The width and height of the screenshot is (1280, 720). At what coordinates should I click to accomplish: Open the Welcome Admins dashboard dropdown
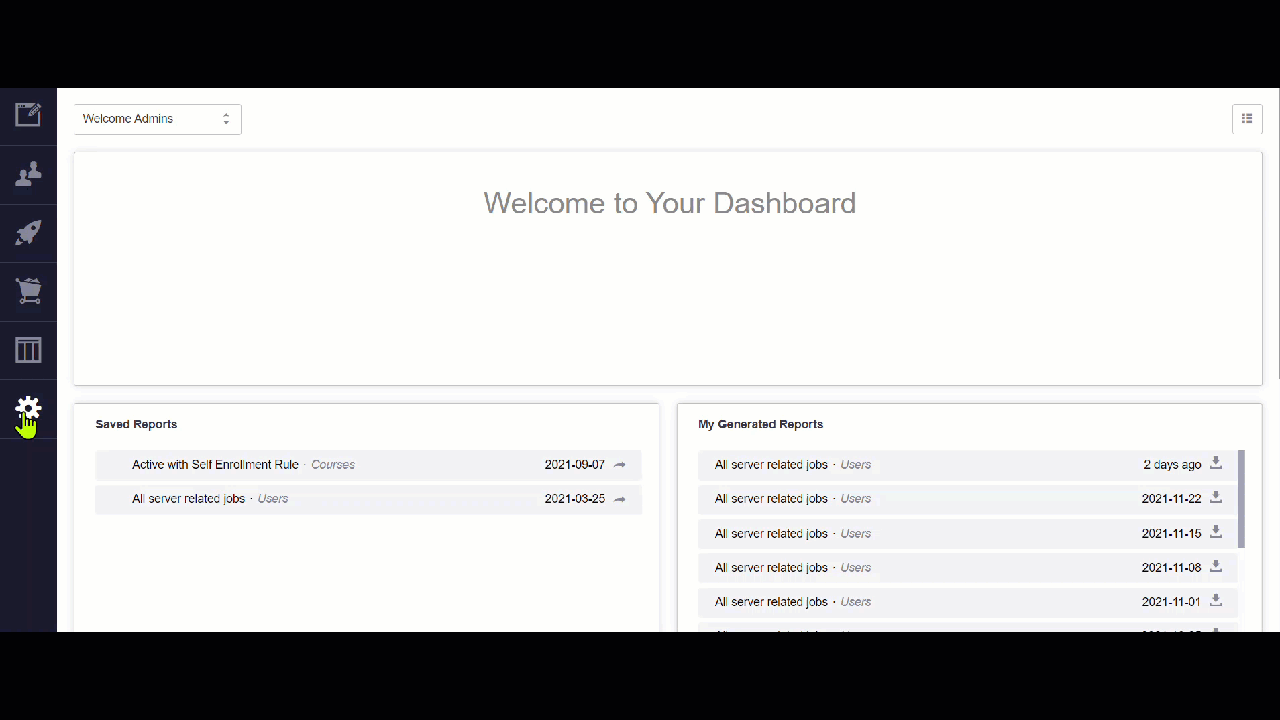(158, 119)
